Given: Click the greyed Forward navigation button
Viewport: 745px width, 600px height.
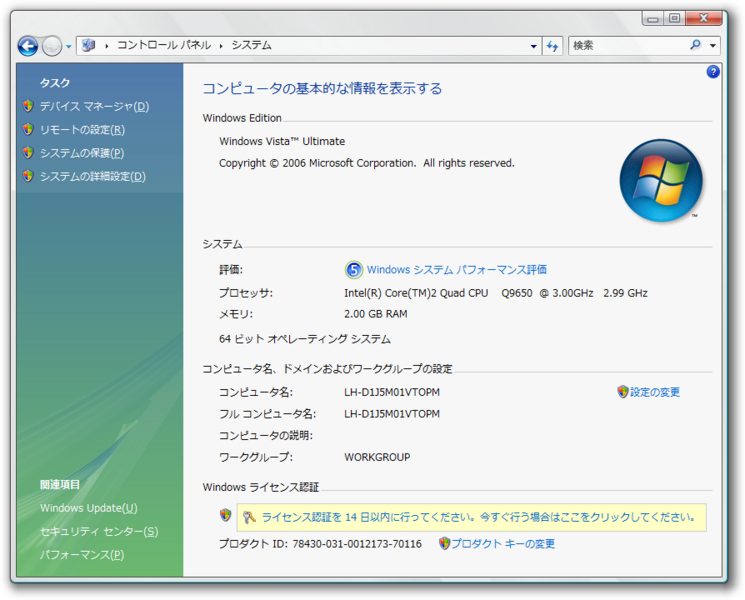Looking at the screenshot, I should (51, 46).
